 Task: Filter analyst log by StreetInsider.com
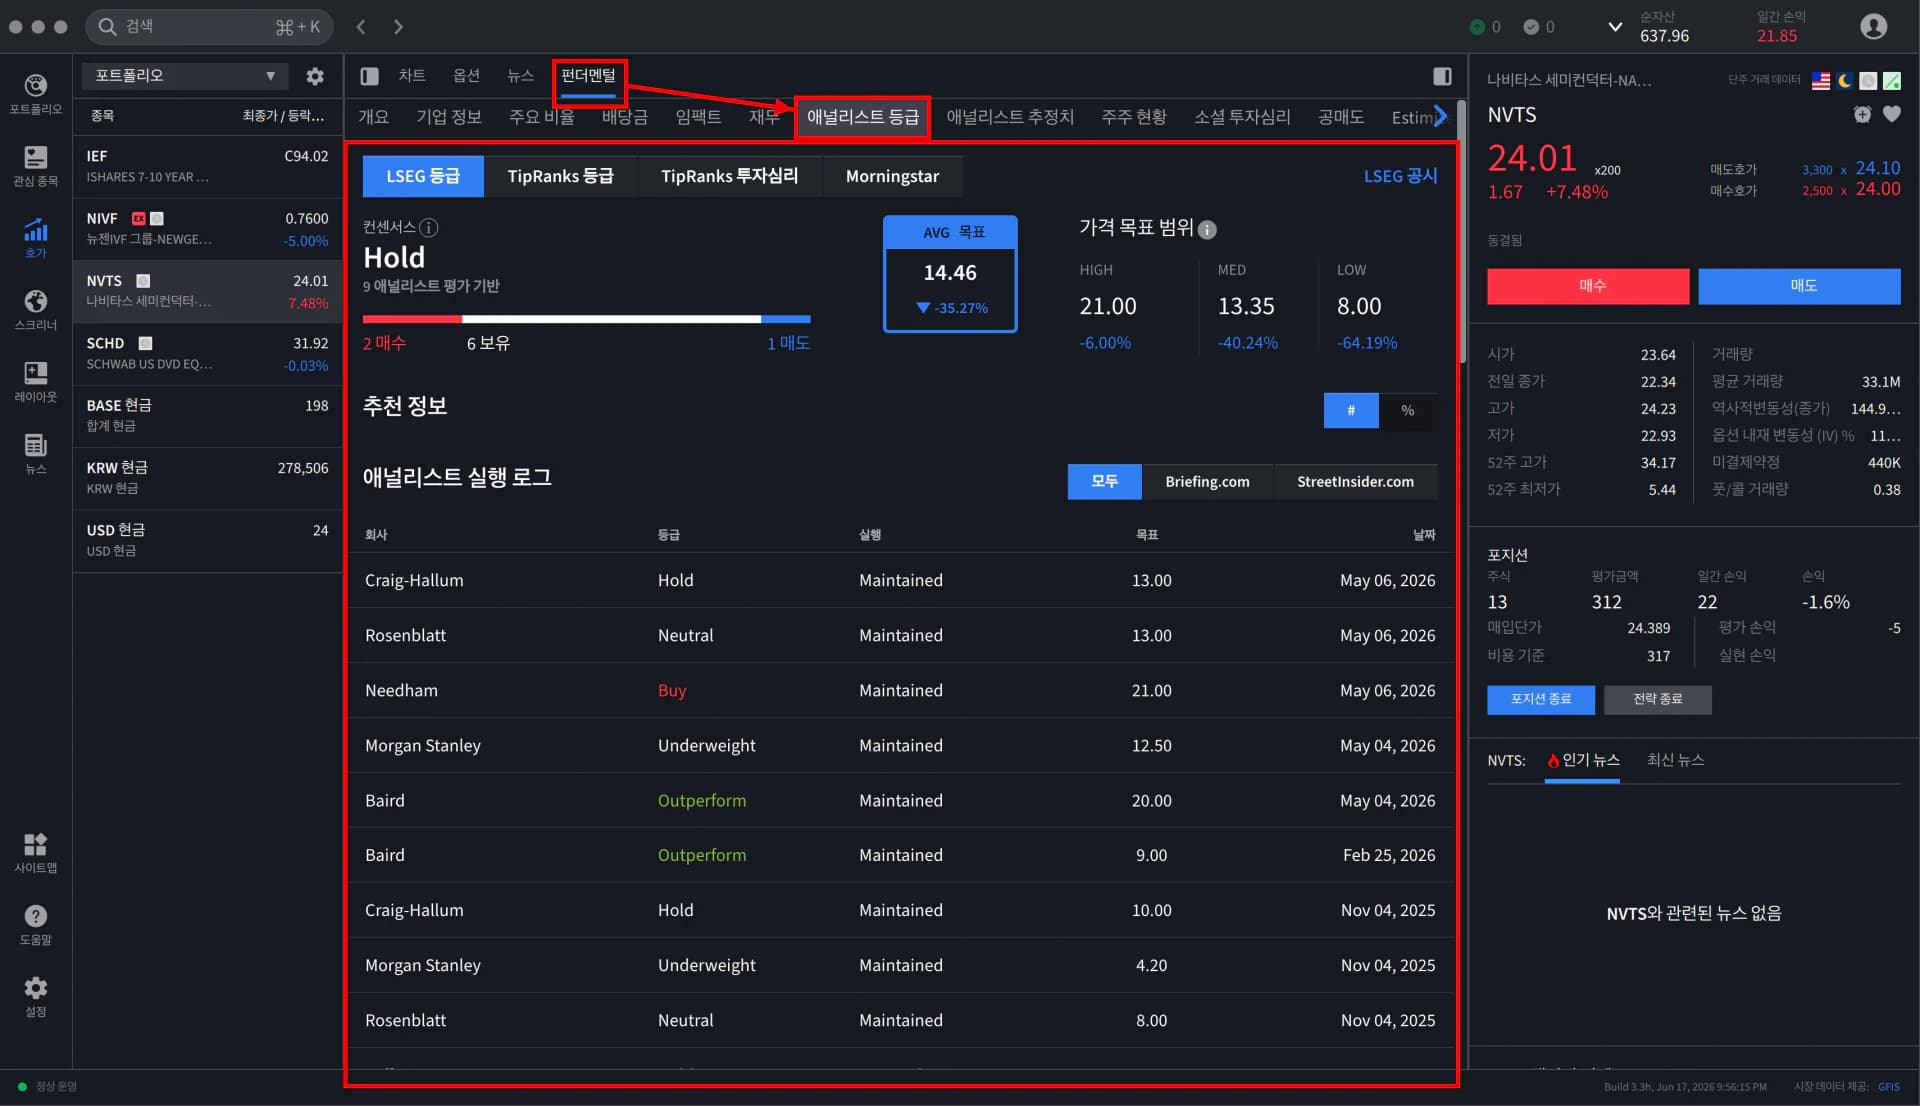[x=1355, y=482]
